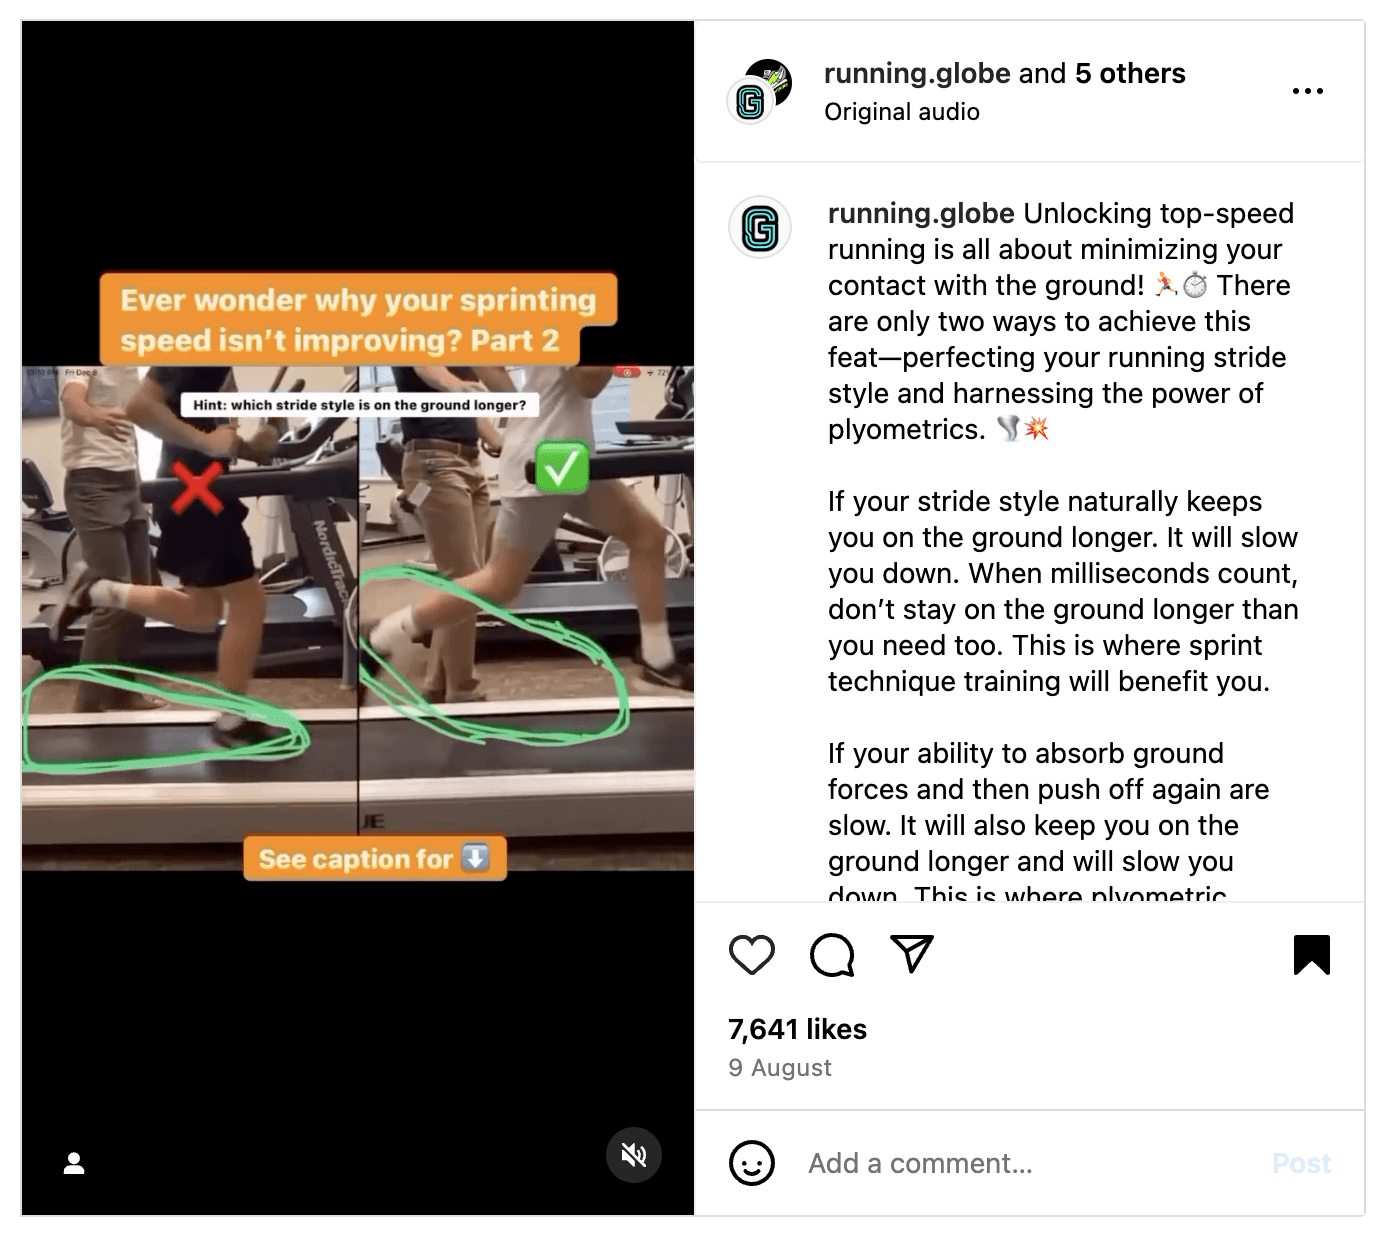Click the red X mark in video
This screenshot has height=1239, width=1386.
pos(197,487)
